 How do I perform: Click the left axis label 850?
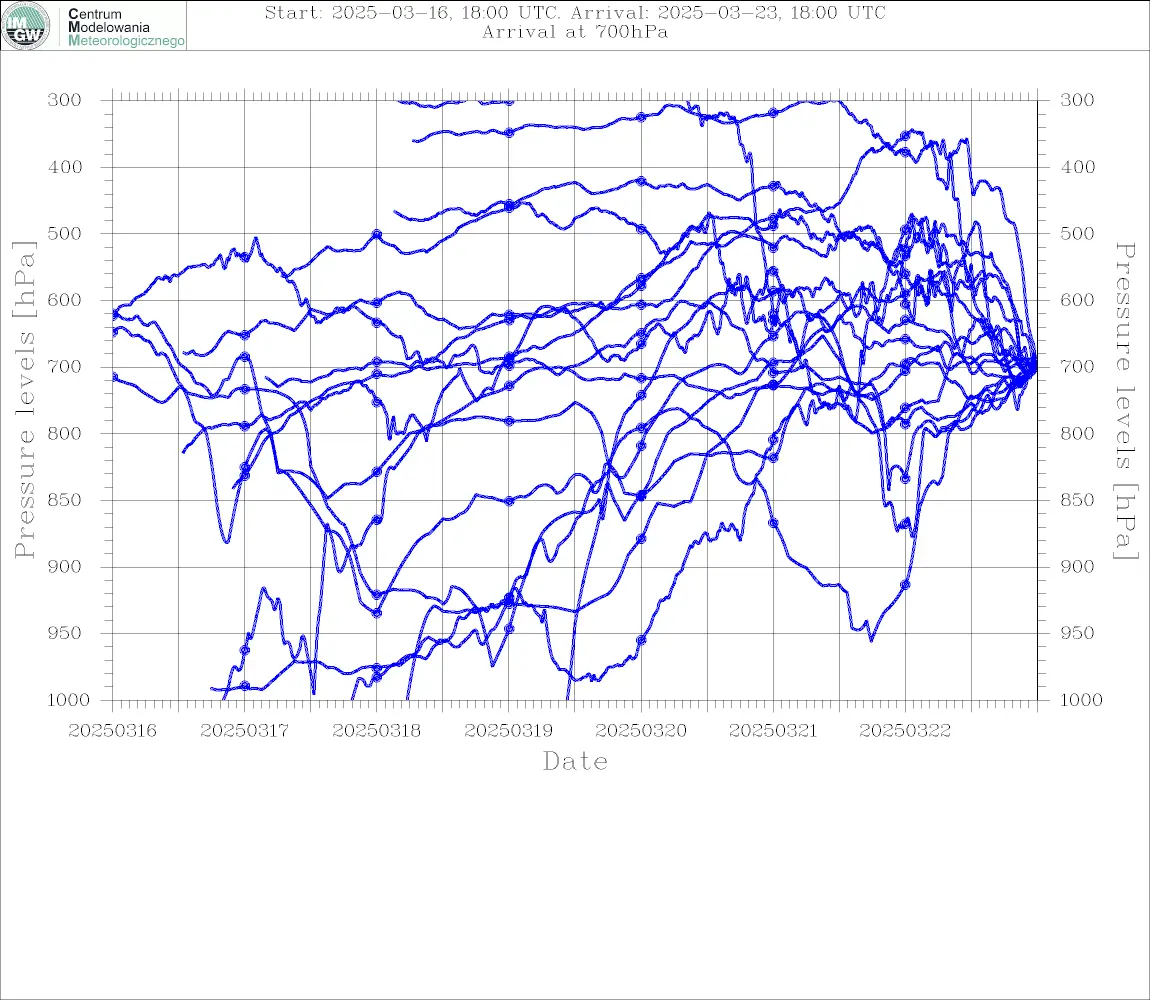point(65,500)
